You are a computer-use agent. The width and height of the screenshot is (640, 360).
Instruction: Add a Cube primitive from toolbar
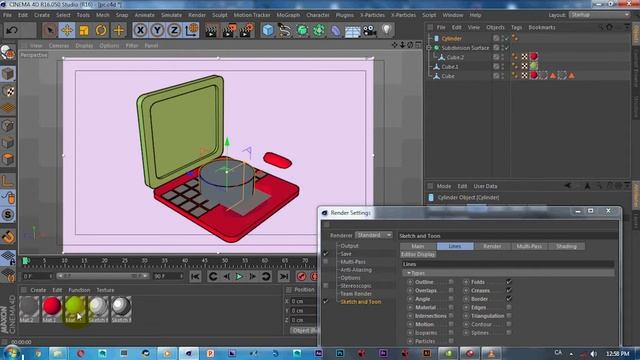tap(268, 30)
